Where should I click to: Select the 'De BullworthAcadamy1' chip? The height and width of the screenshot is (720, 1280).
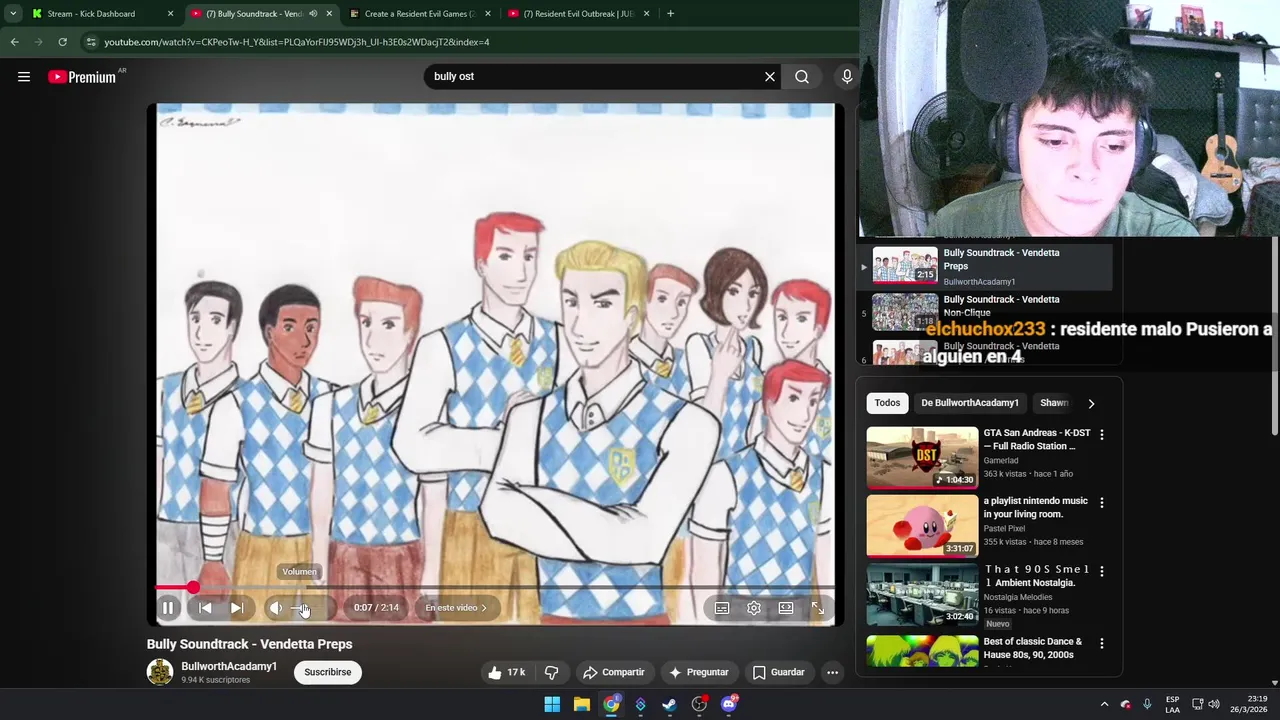[x=970, y=403]
